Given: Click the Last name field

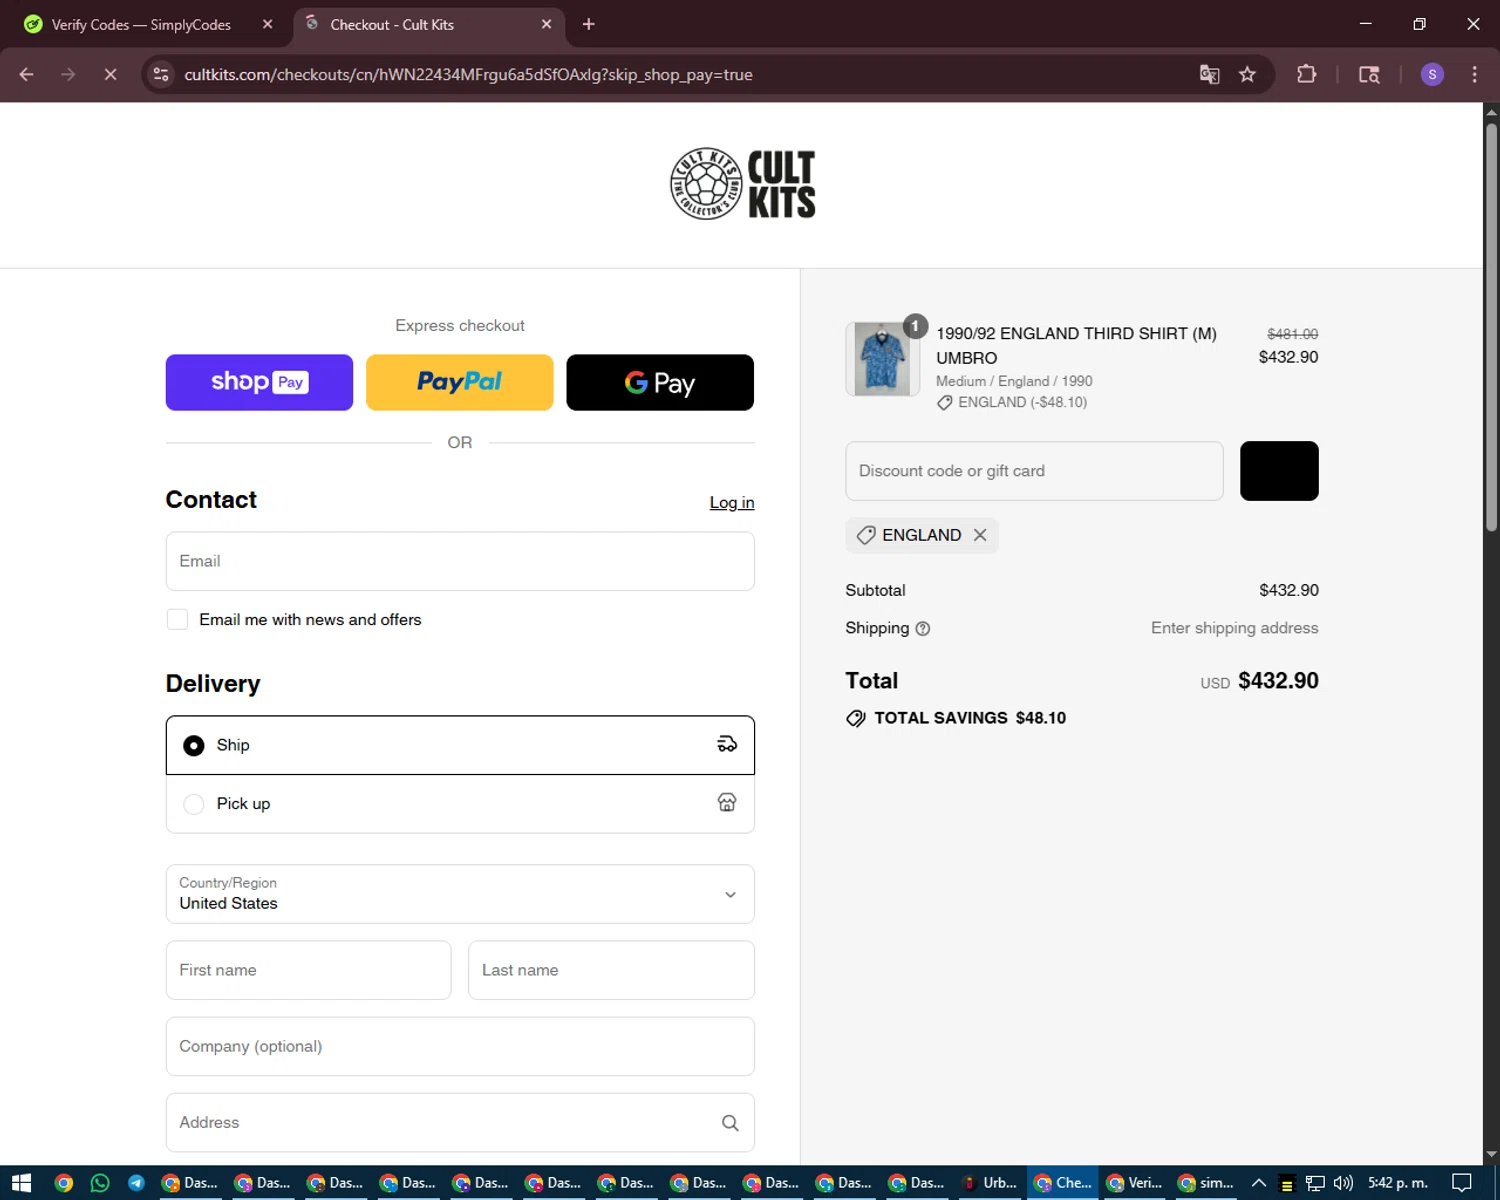Looking at the screenshot, I should click(x=611, y=970).
